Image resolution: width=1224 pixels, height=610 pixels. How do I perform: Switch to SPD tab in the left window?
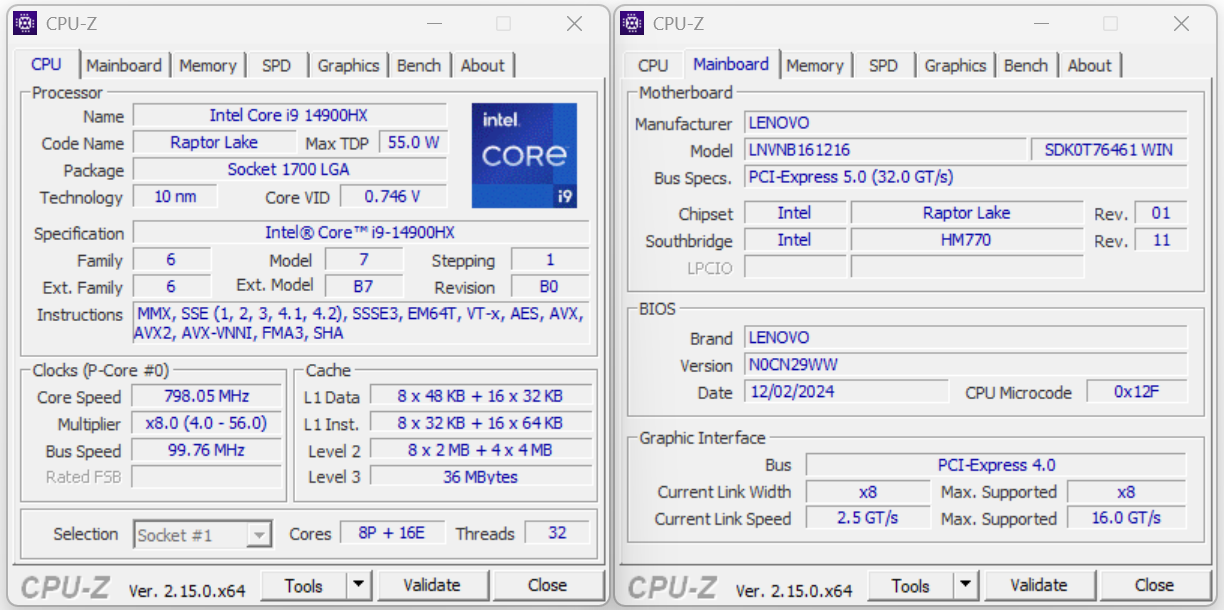pyautogui.click(x=276, y=65)
